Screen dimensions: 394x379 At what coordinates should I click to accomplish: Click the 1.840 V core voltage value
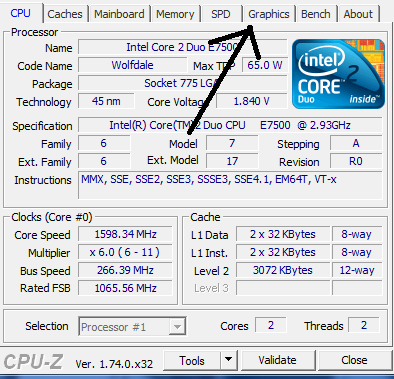point(252,101)
